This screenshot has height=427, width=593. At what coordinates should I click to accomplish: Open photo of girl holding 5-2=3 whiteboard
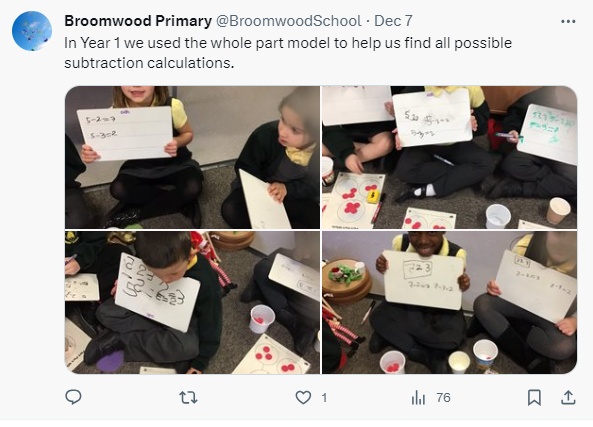point(192,157)
